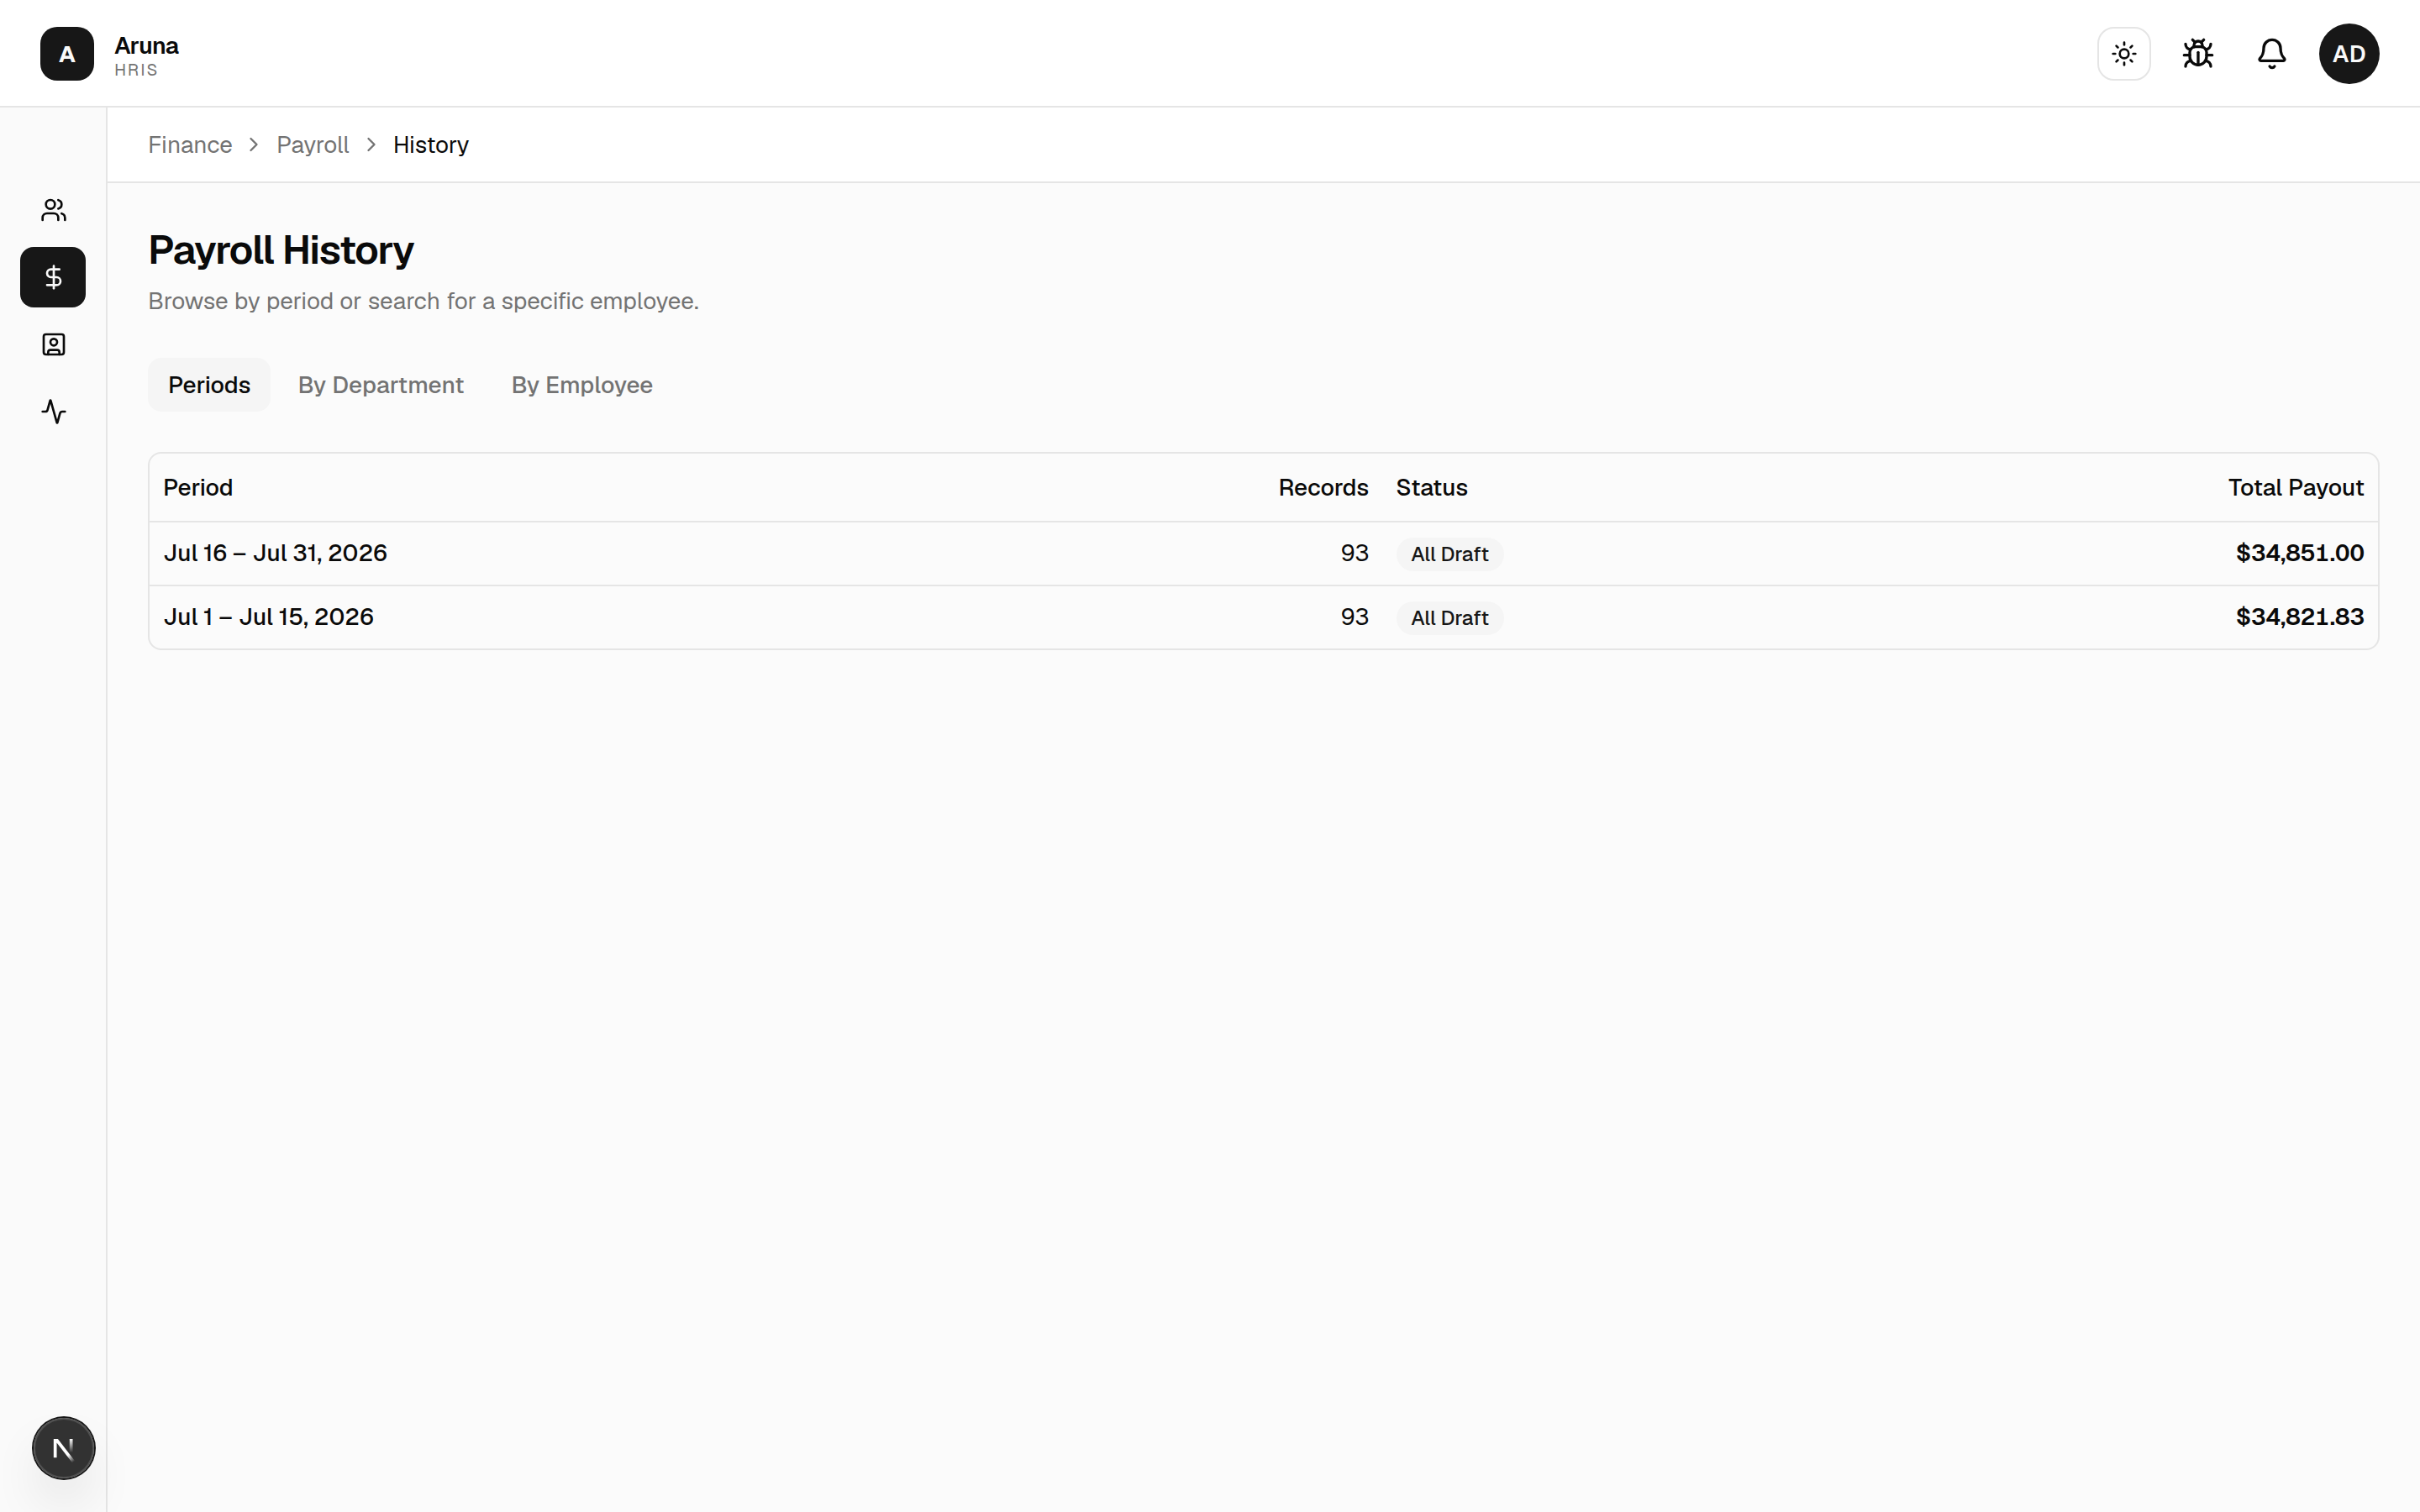The image size is (2420, 1512).
Task: Click the Aruna logo A icon
Action: (x=67, y=54)
